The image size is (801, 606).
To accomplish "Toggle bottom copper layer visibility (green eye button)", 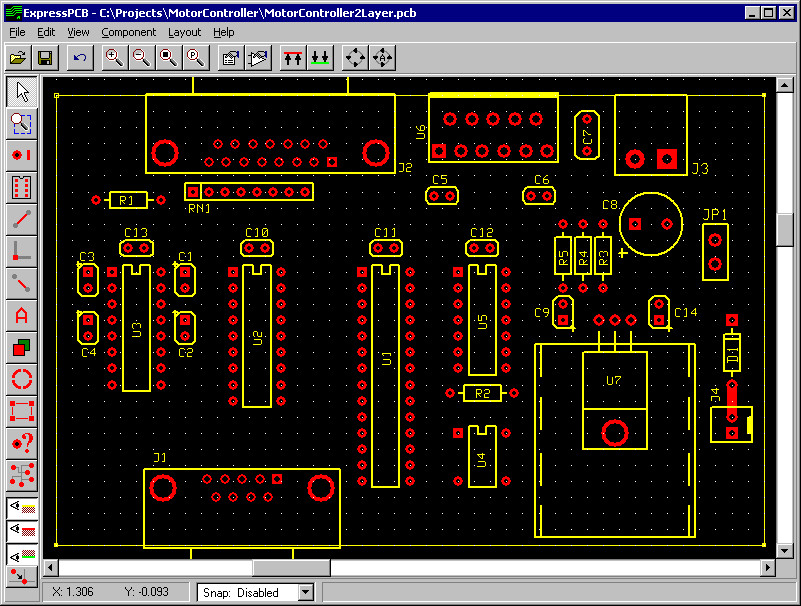I will tap(22, 554).
